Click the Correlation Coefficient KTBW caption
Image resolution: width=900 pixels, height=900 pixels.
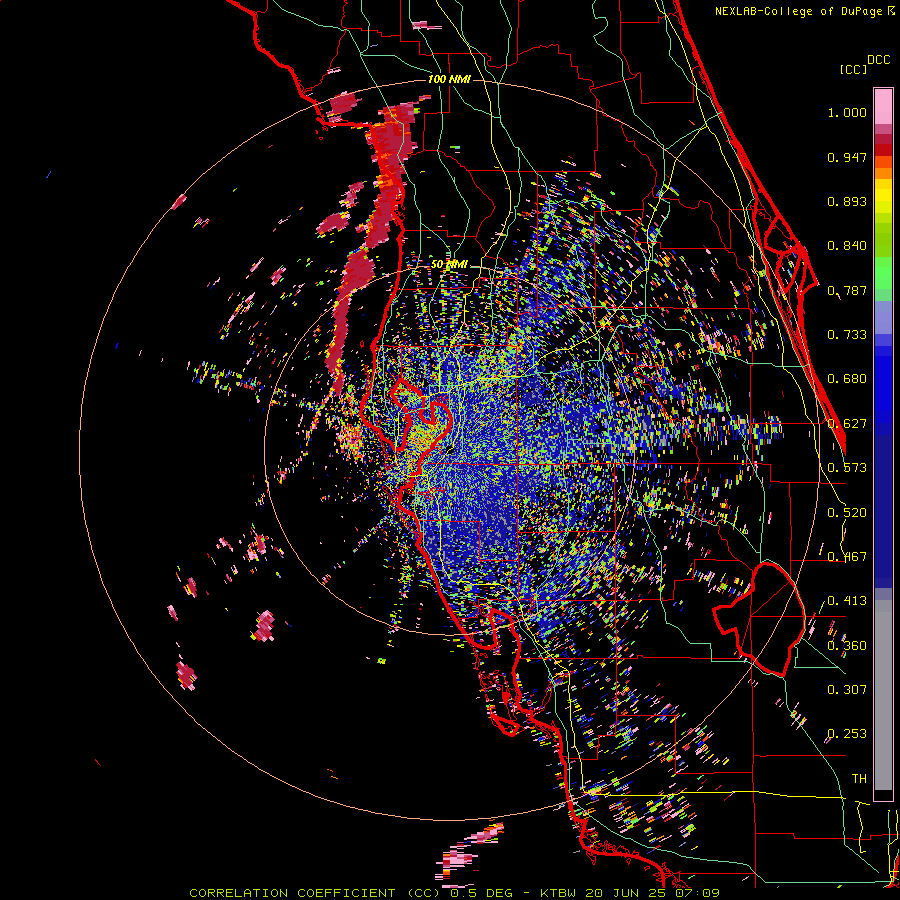[x=454, y=893]
